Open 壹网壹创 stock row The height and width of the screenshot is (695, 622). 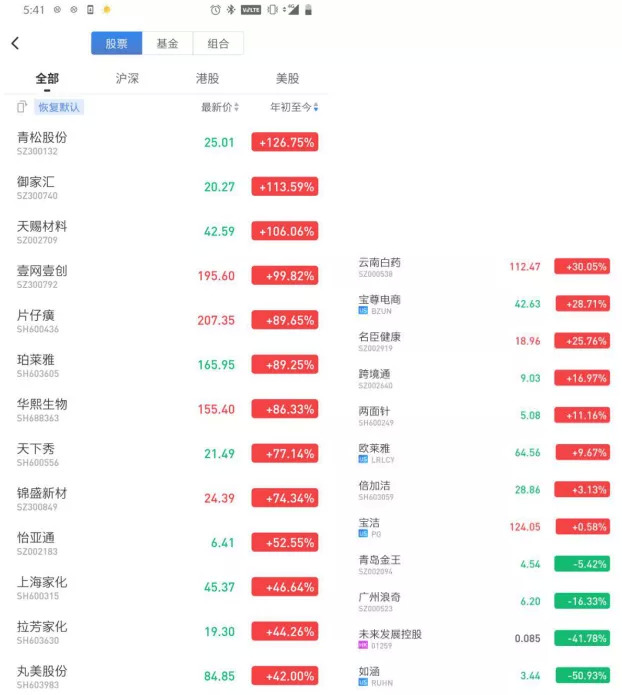point(166,276)
